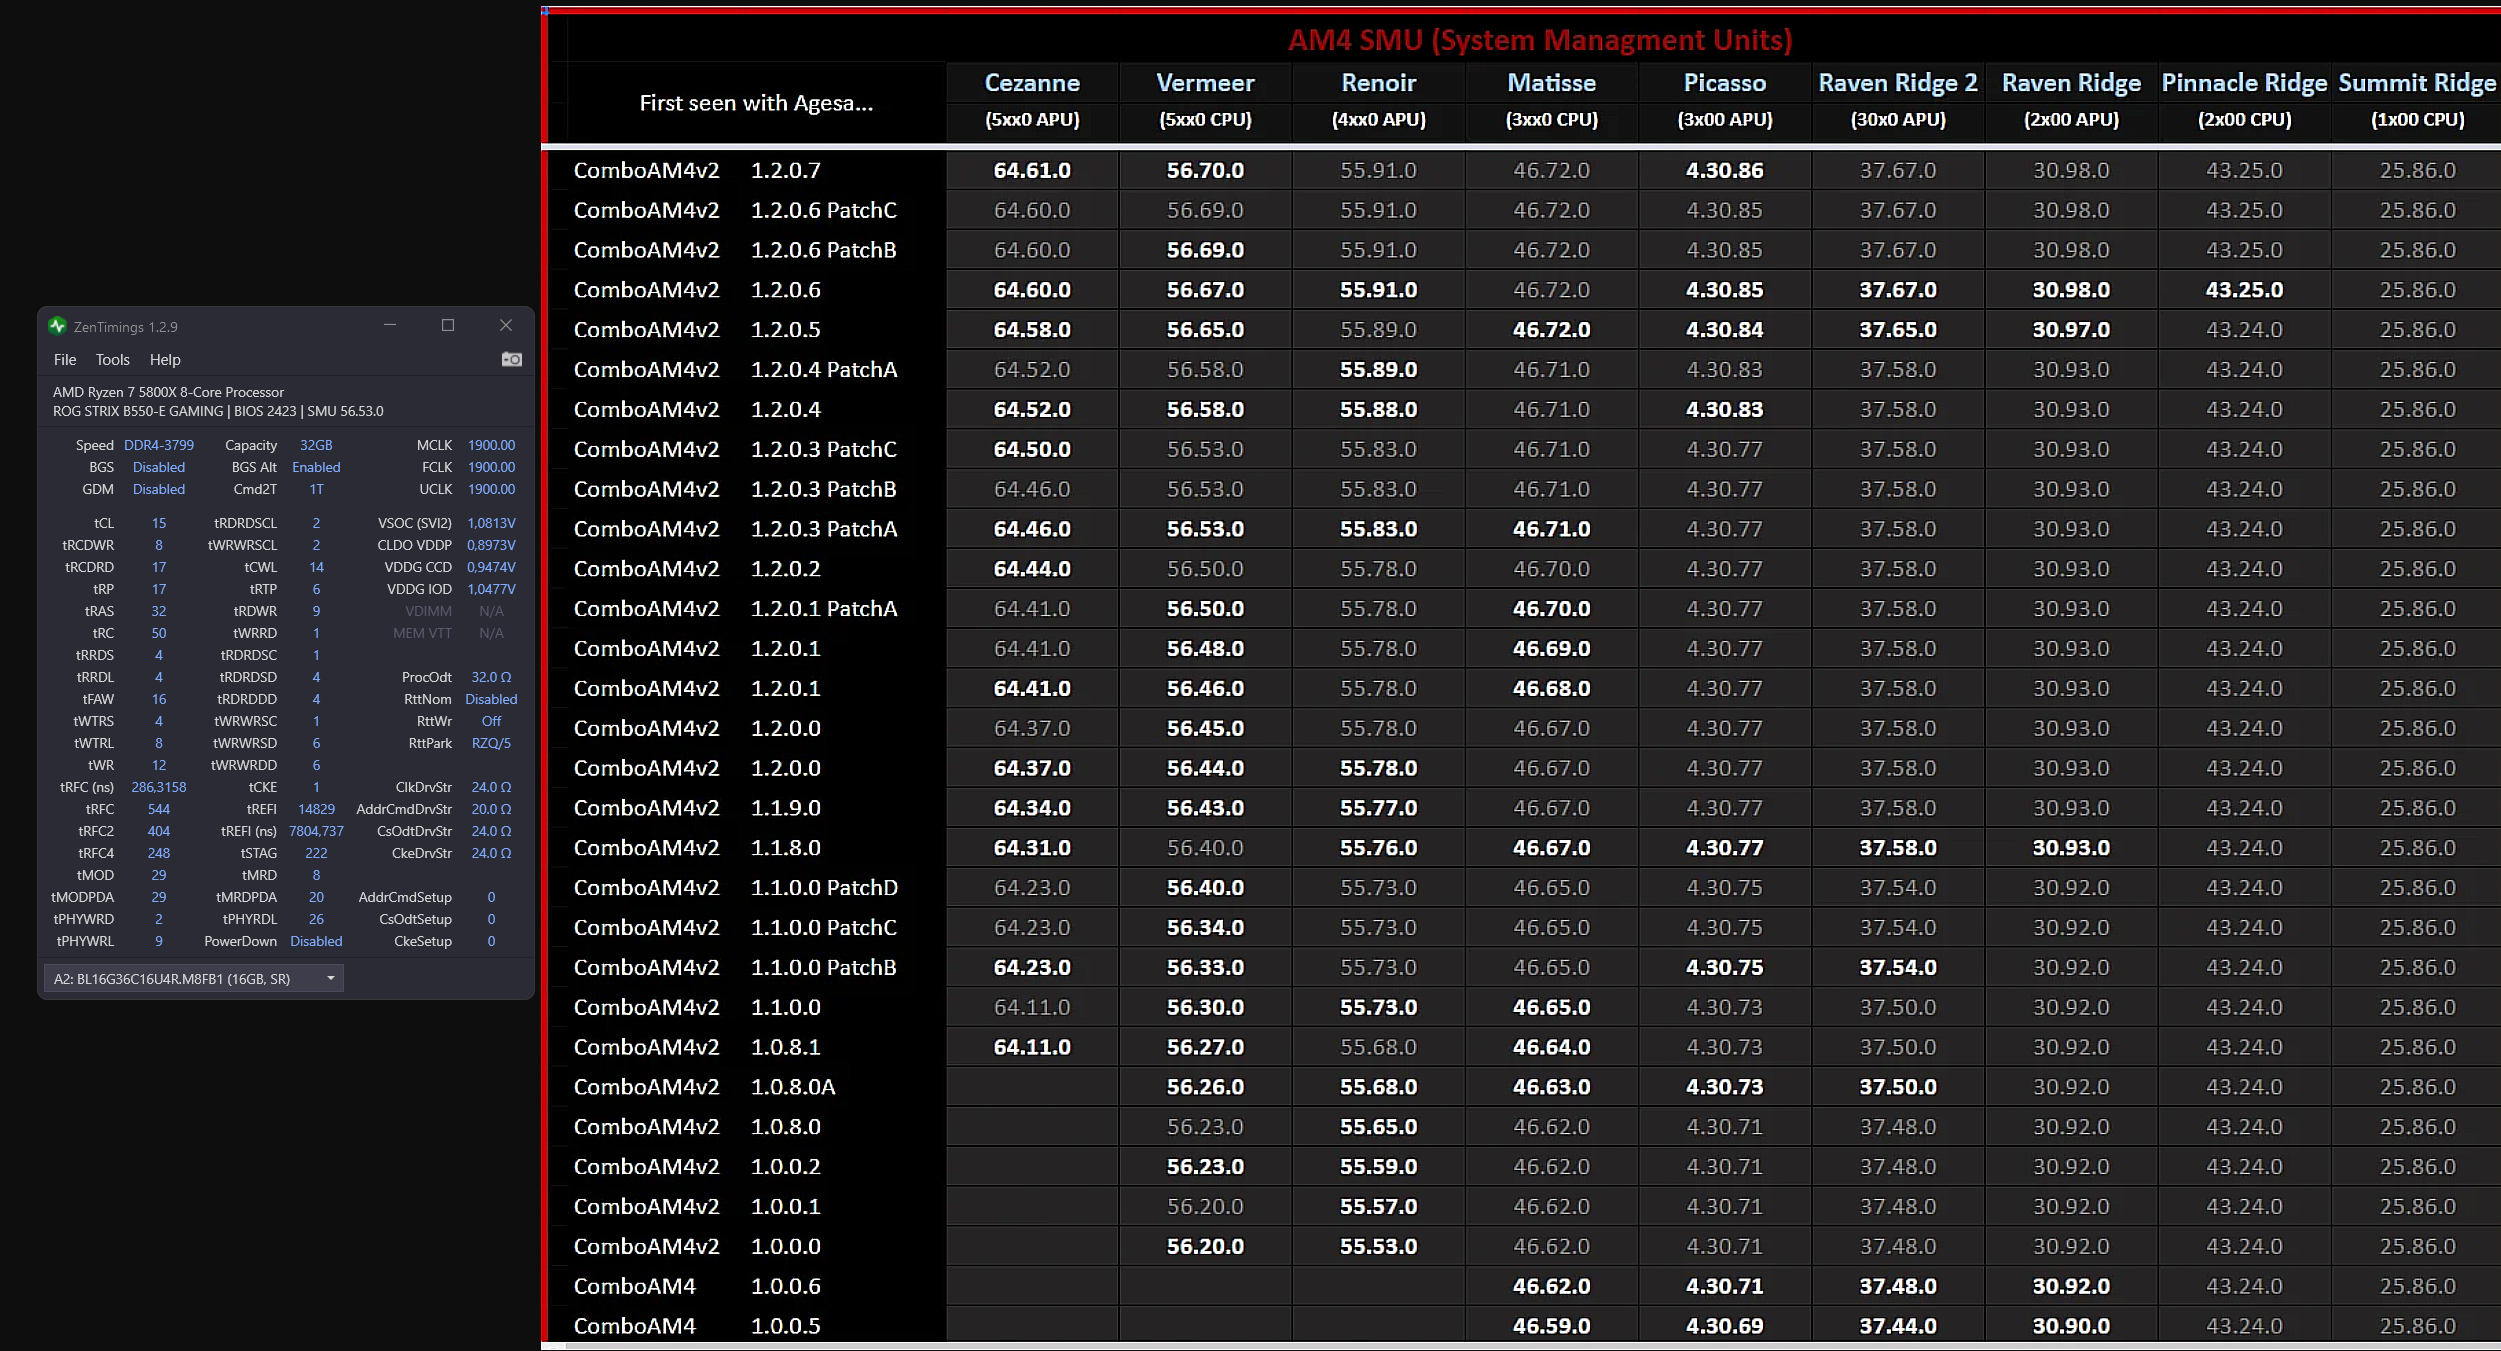Select the Cezanne 64.61.0 cell
Screen dimensions: 2501x1351
[x=1032, y=170]
